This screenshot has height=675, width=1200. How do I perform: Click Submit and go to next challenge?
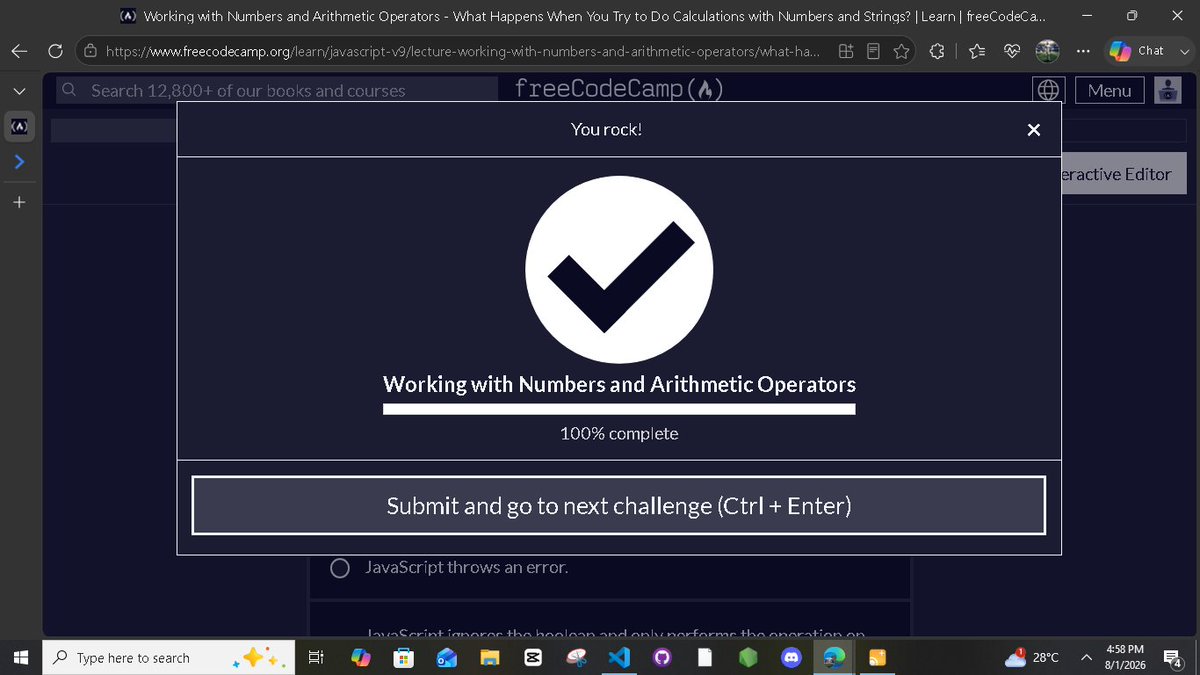pos(619,506)
